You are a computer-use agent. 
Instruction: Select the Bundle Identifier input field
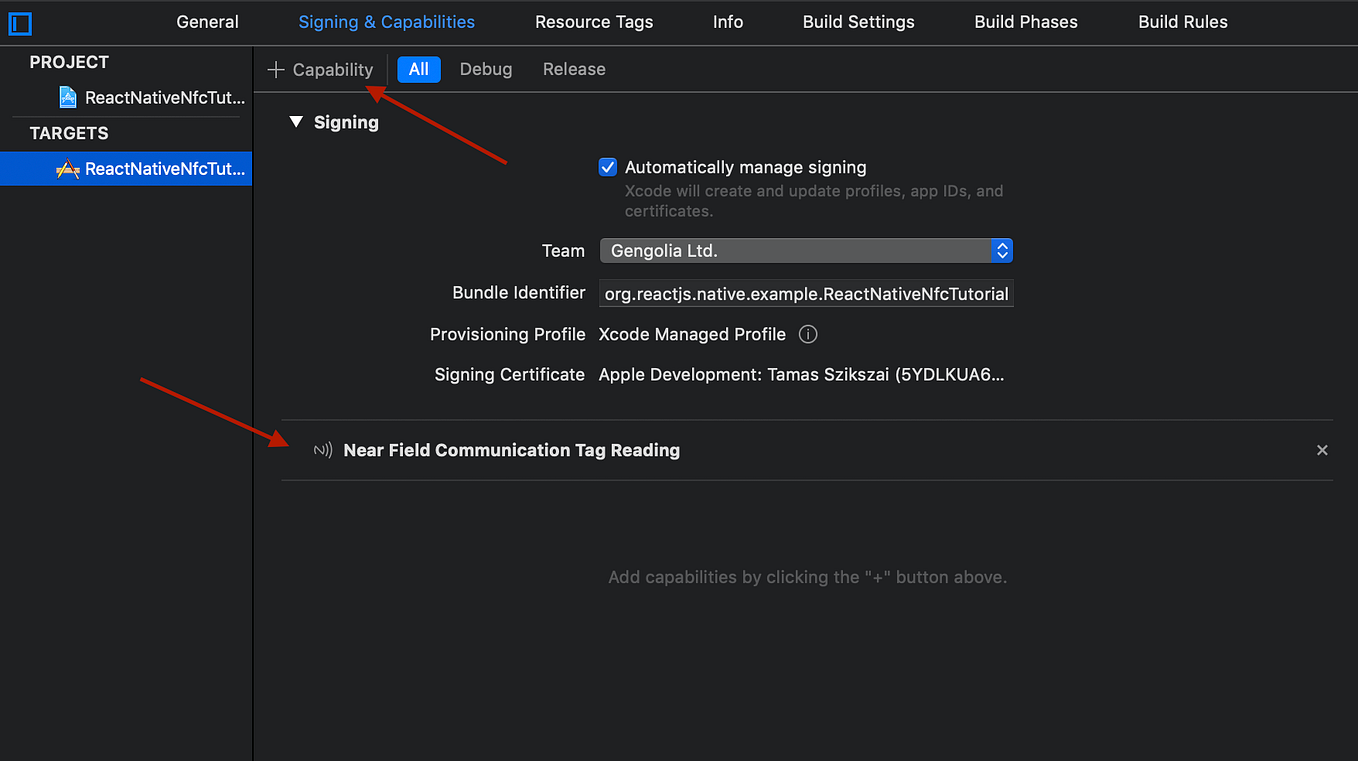(x=806, y=293)
